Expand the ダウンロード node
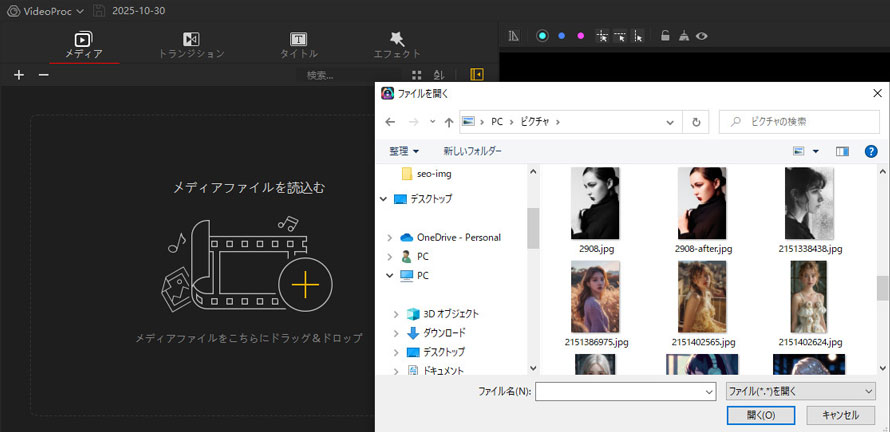This screenshot has width=890, height=432. coord(396,333)
